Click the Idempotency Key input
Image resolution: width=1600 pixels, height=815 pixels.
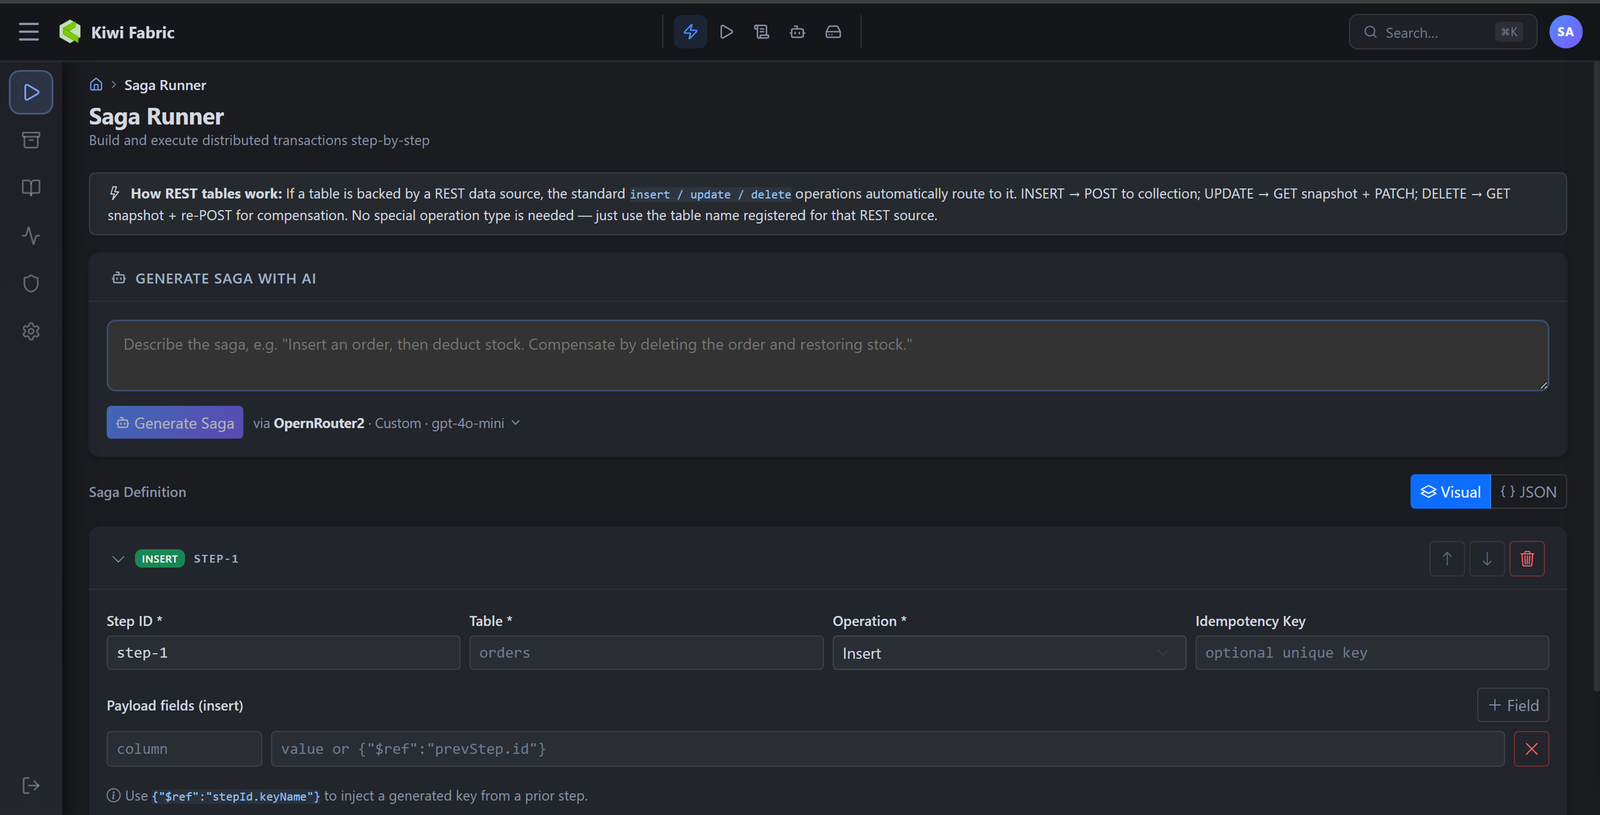tap(1372, 653)
